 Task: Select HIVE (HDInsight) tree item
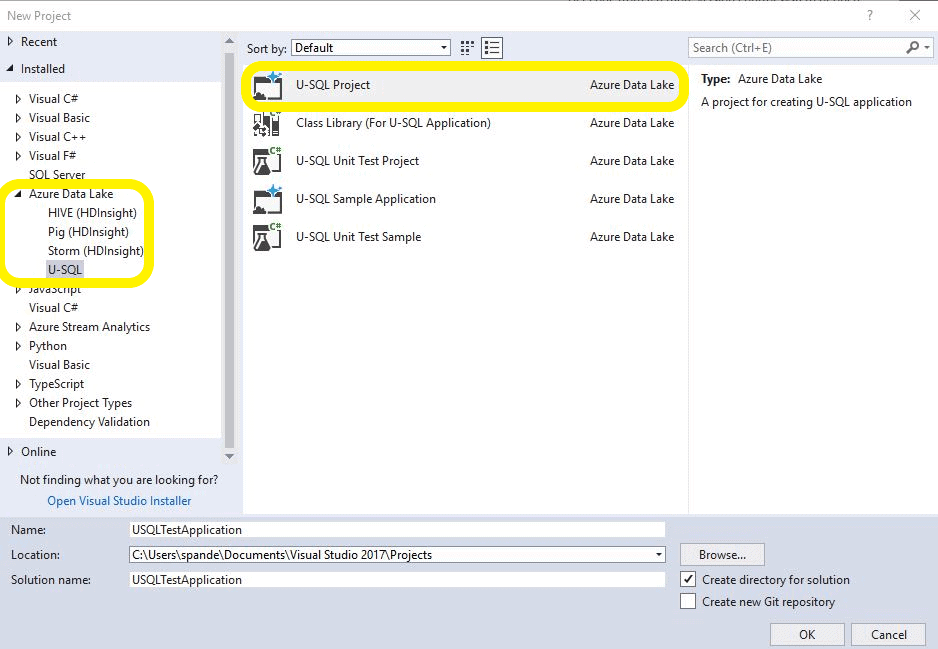click(x=92, y=213)
